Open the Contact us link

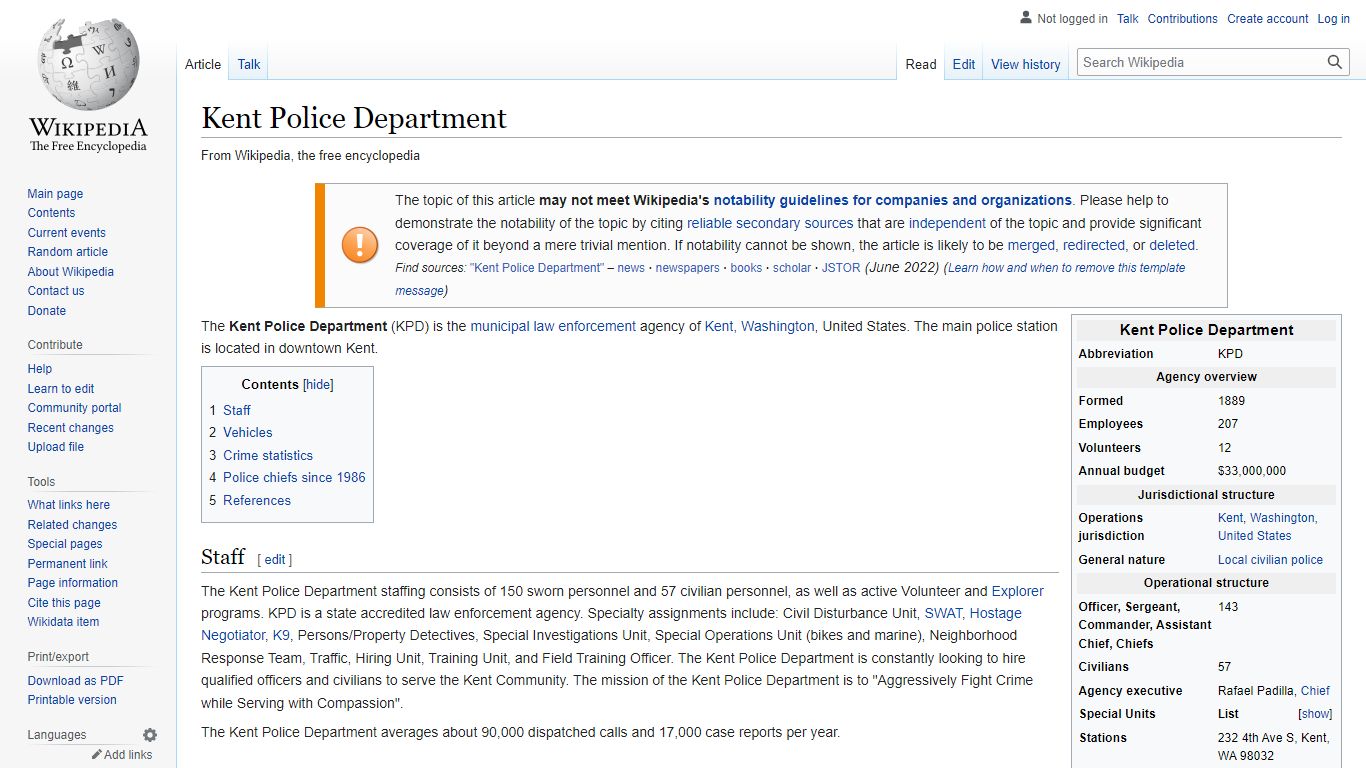point(56,291)
